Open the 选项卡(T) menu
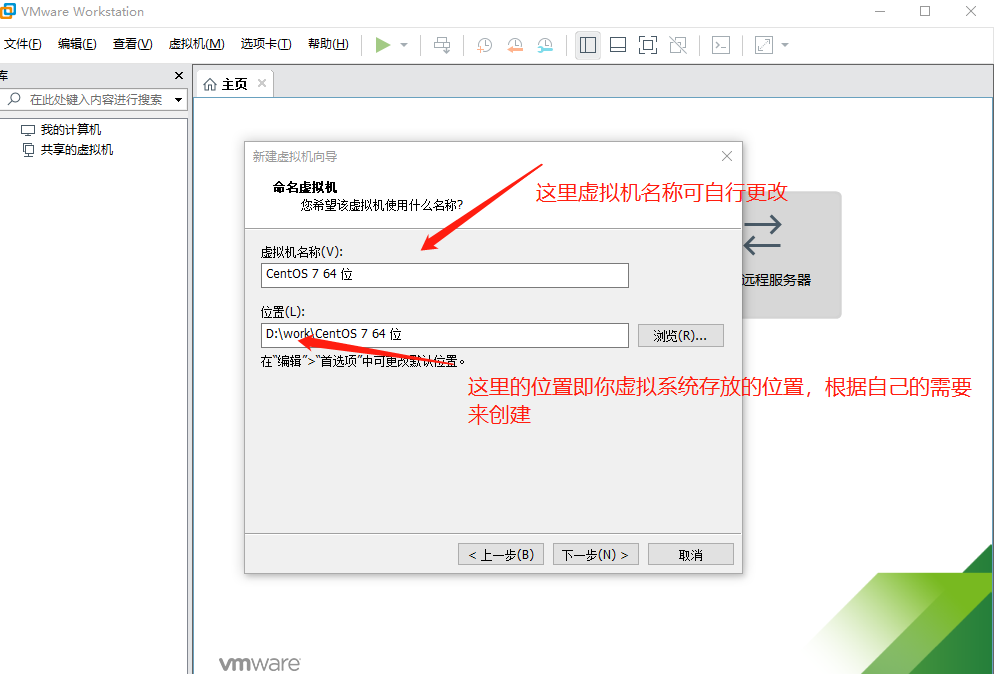This screenshot has width=994, height=674. [x=266, y=44]
